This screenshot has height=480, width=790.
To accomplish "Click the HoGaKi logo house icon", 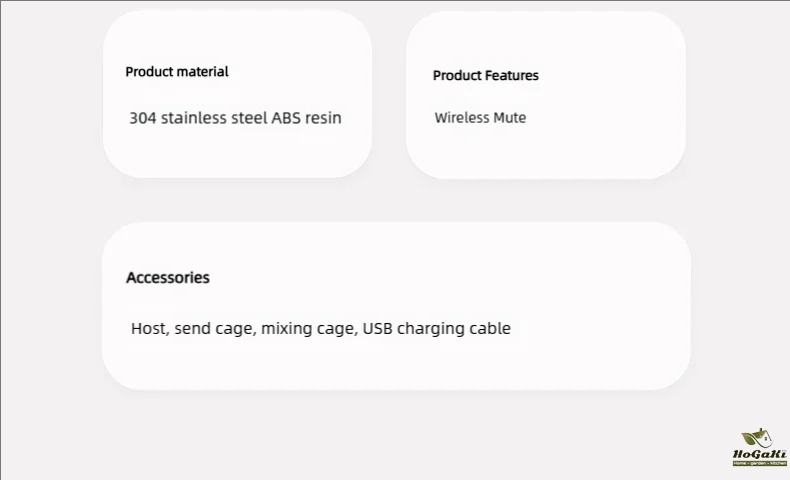I will click(x=757, y=438).
